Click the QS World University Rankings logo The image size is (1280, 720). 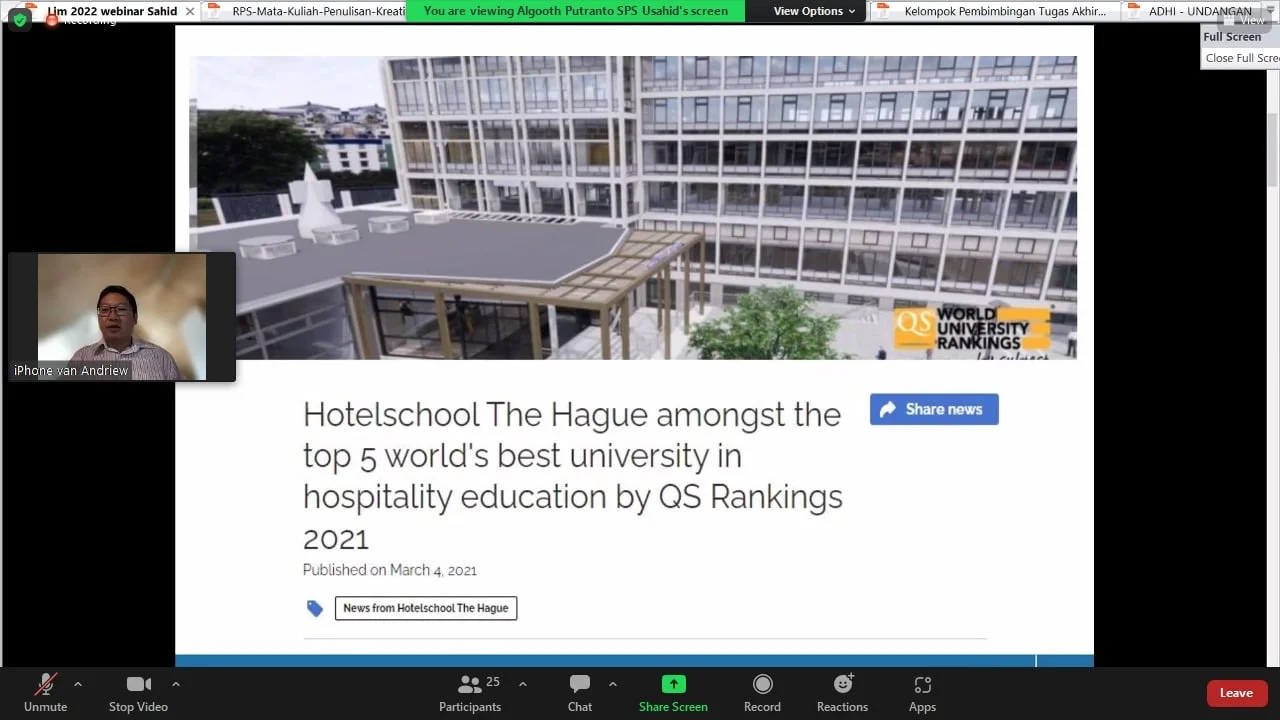pyautogui.click(x=972, y=329)
